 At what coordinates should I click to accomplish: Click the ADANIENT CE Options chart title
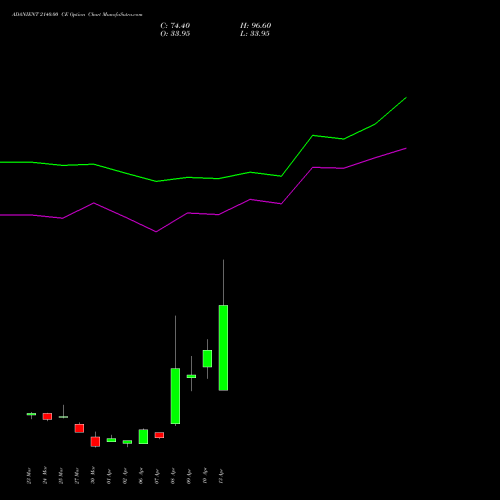pos(77,15)
